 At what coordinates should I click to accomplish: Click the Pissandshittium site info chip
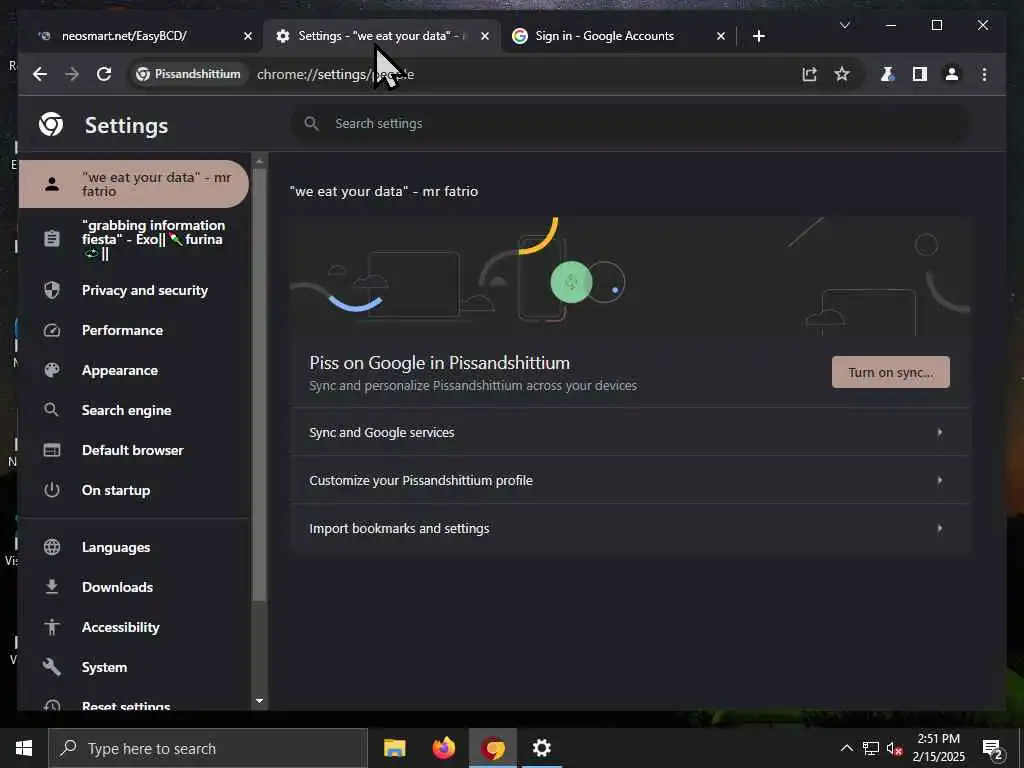[188, 74]
